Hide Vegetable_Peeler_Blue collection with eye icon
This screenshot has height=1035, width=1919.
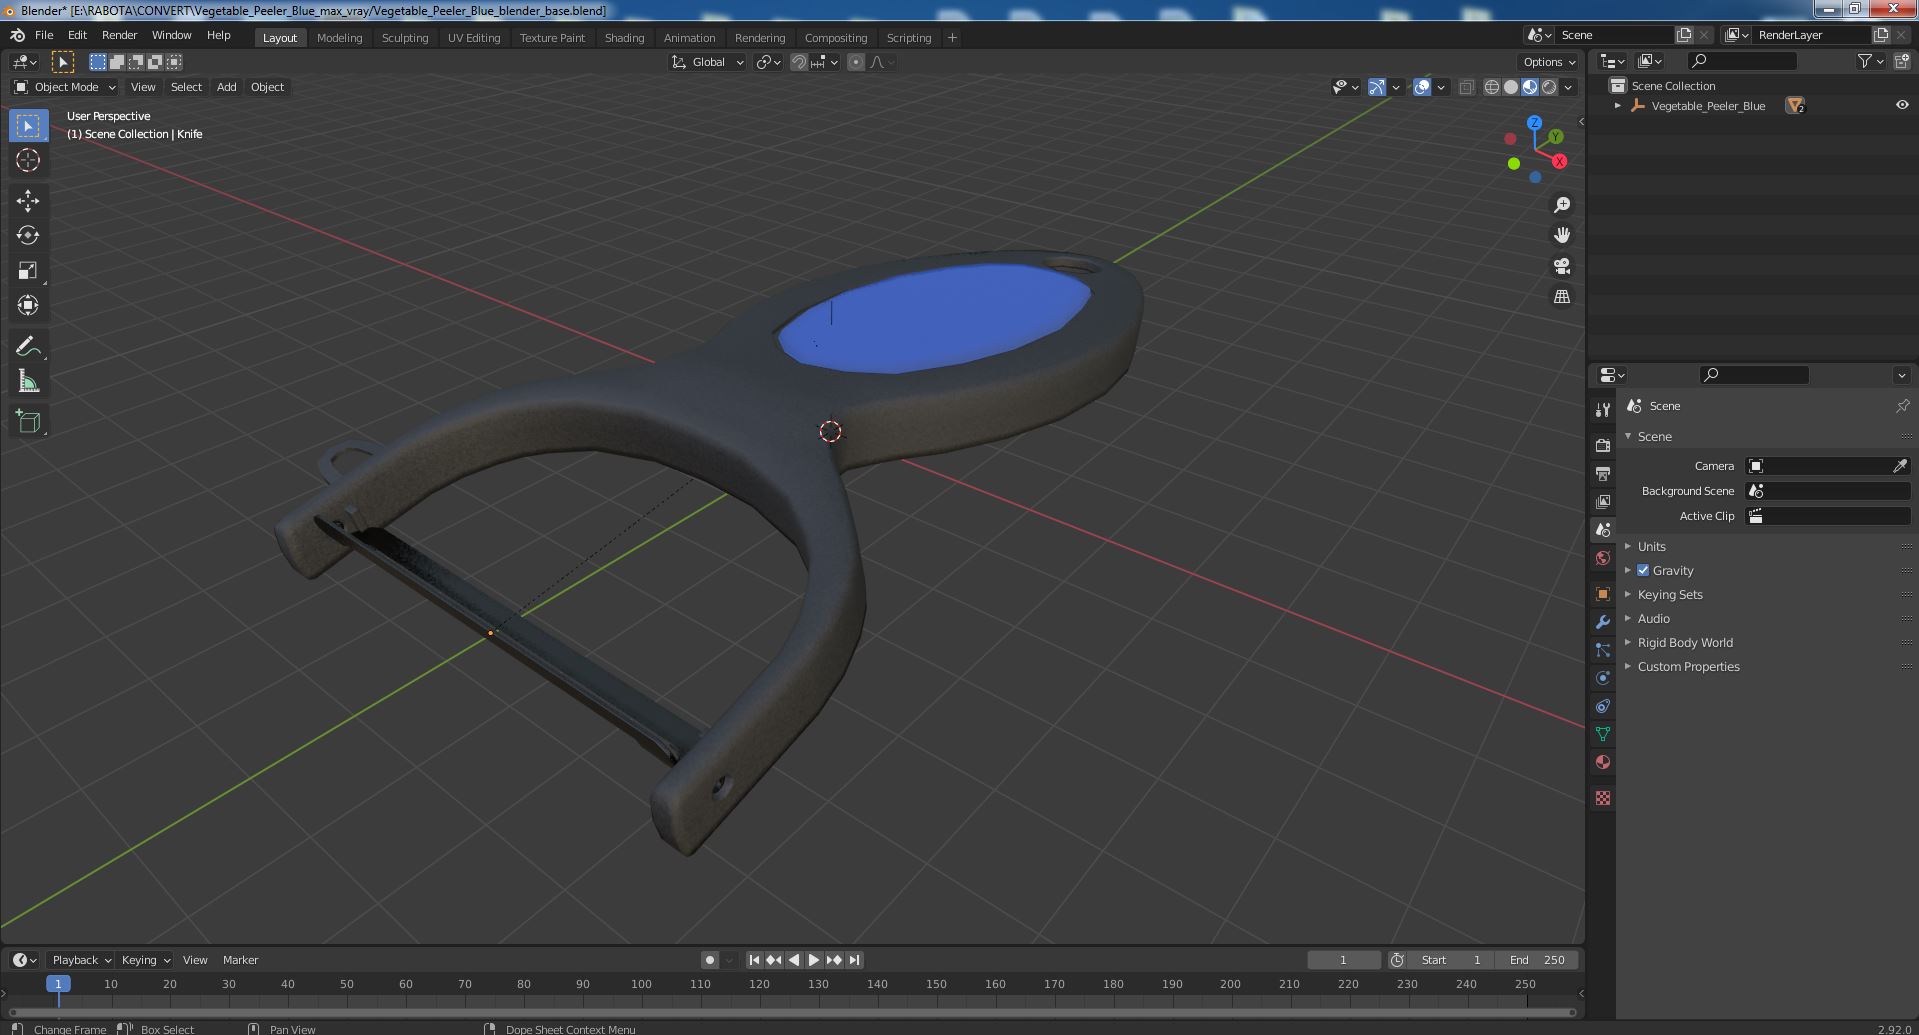tap(1901, 105)
